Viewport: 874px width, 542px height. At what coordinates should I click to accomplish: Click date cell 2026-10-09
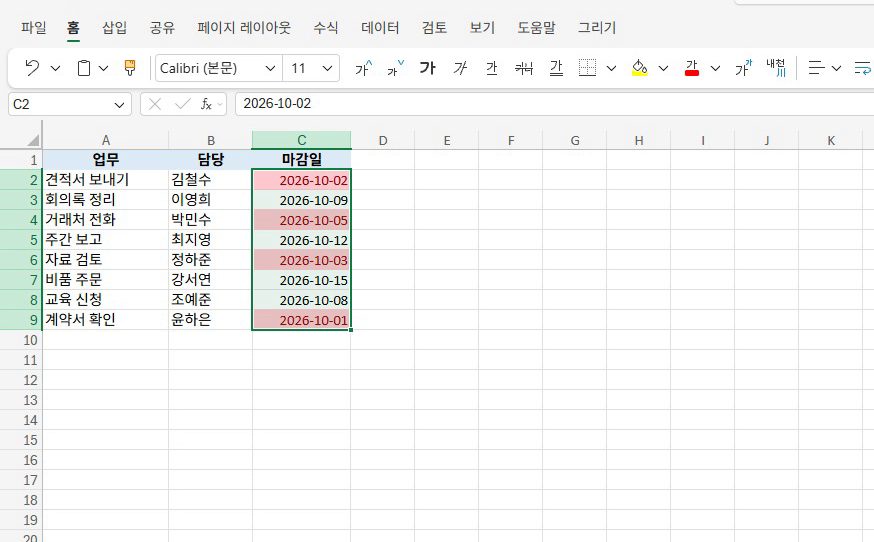click(x=302, y=200)
